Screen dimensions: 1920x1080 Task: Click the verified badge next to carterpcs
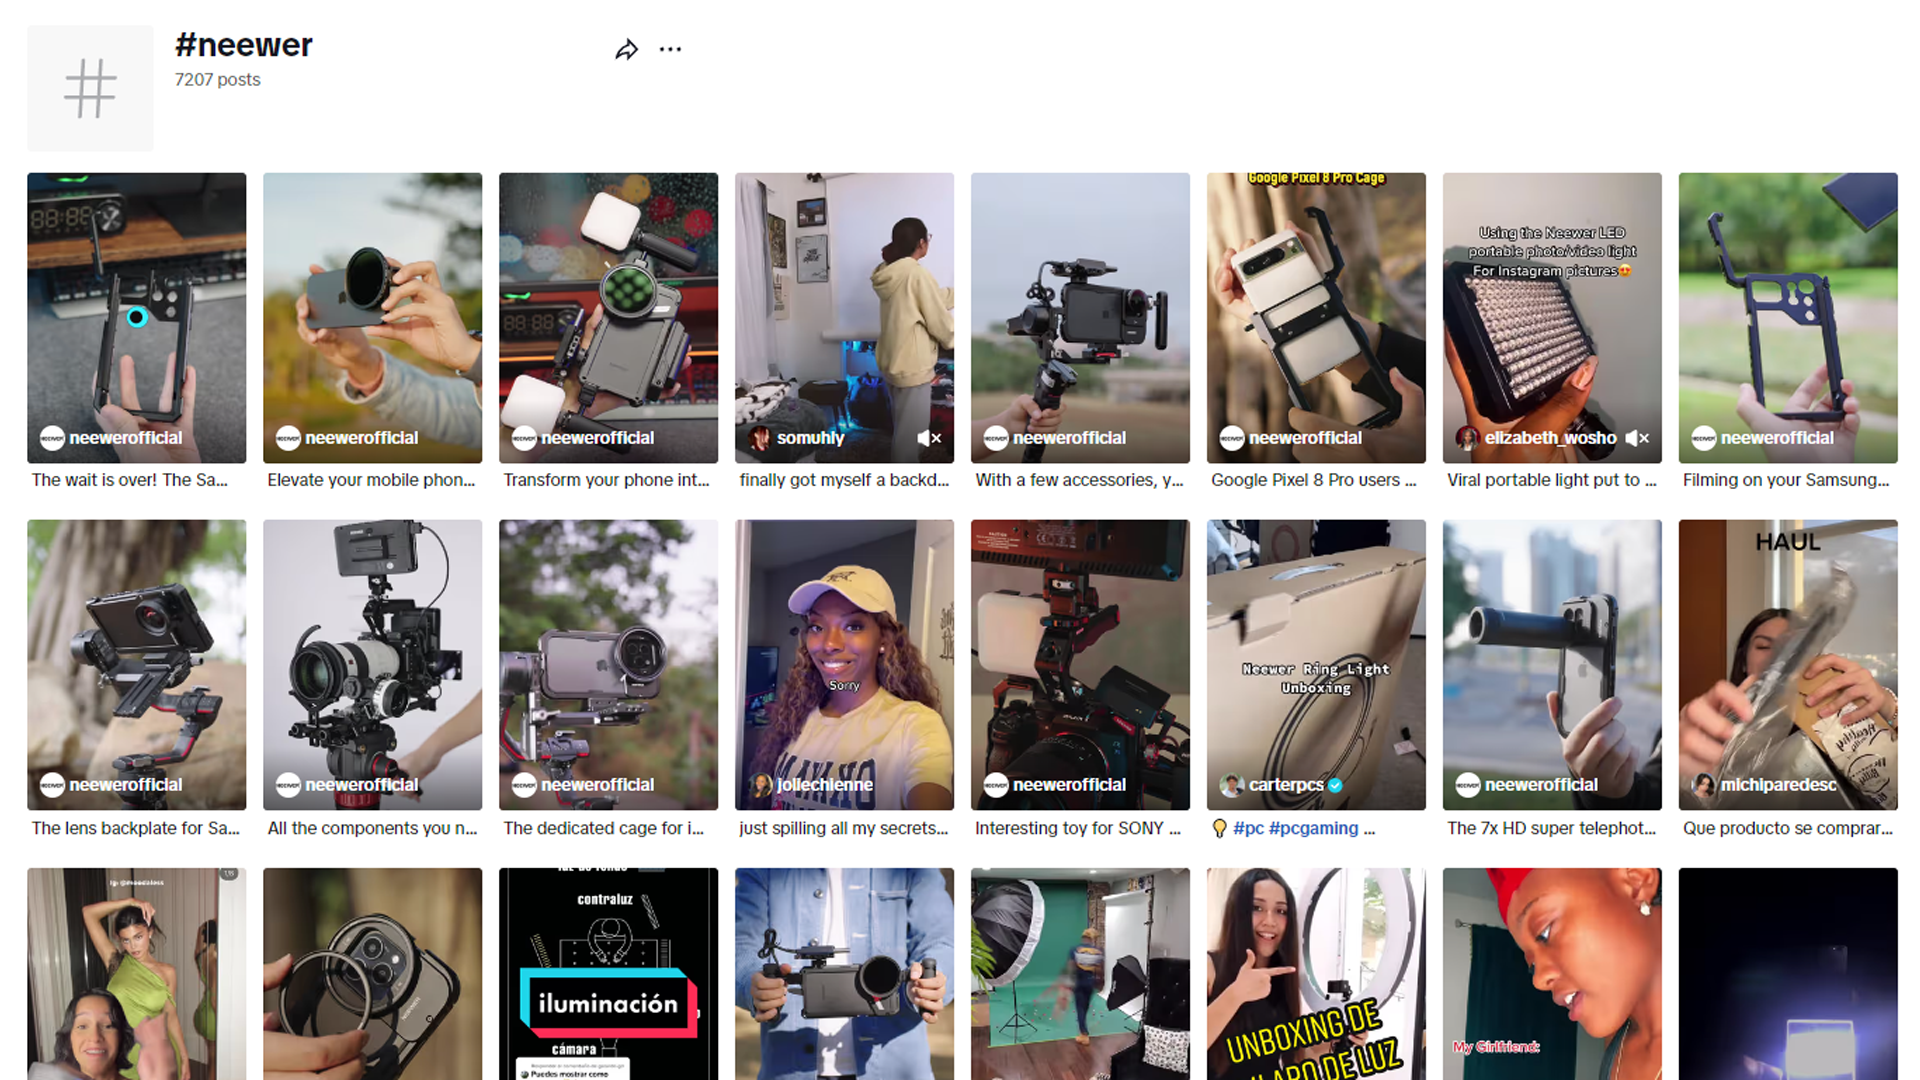(1335, 785)
